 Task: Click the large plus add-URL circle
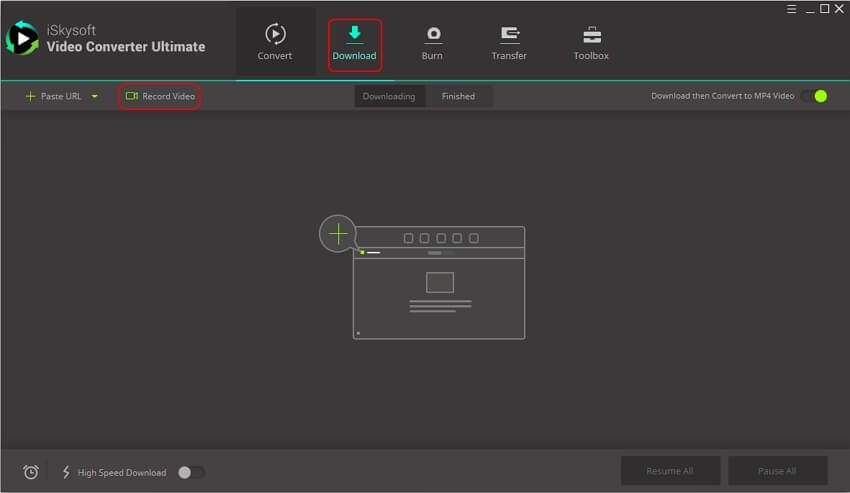coord(338,234)
